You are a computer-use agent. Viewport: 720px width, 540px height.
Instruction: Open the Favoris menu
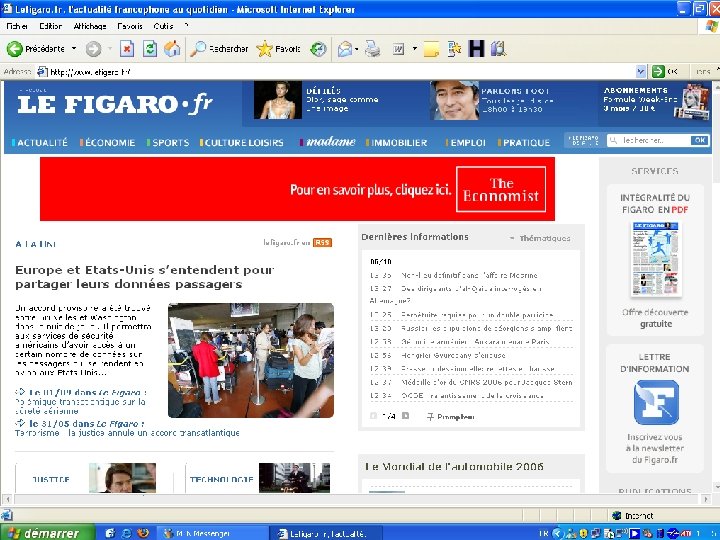129,26
